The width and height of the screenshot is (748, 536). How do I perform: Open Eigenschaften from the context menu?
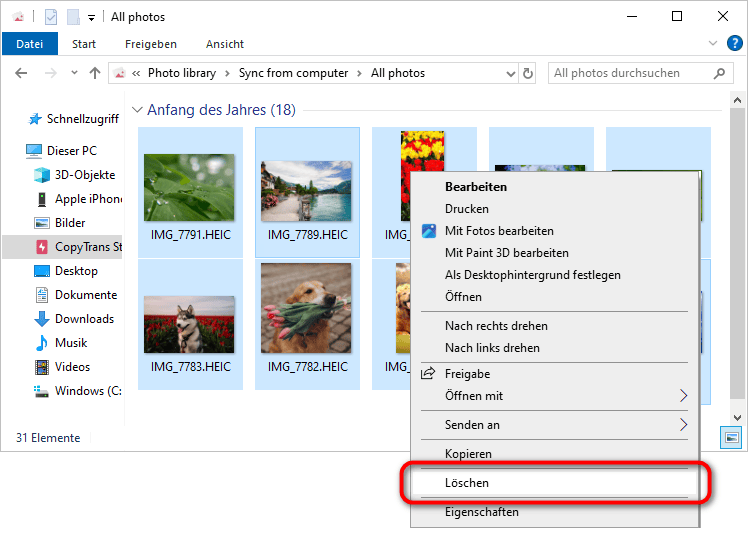[x=481, y=512]
